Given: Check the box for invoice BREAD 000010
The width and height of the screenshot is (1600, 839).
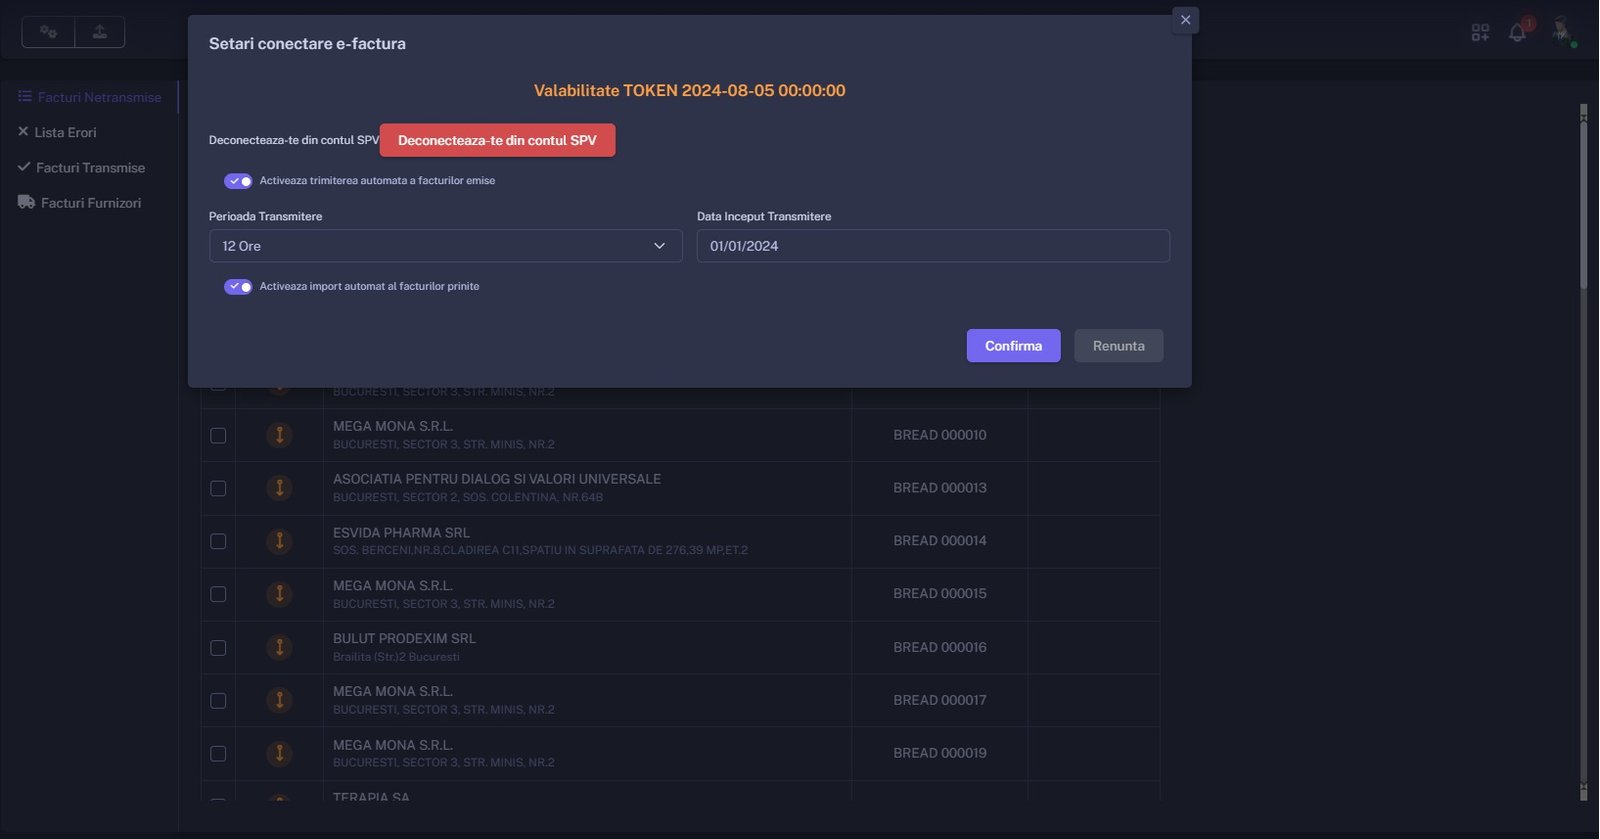Looking at the screenshot, I should point(218,435).
